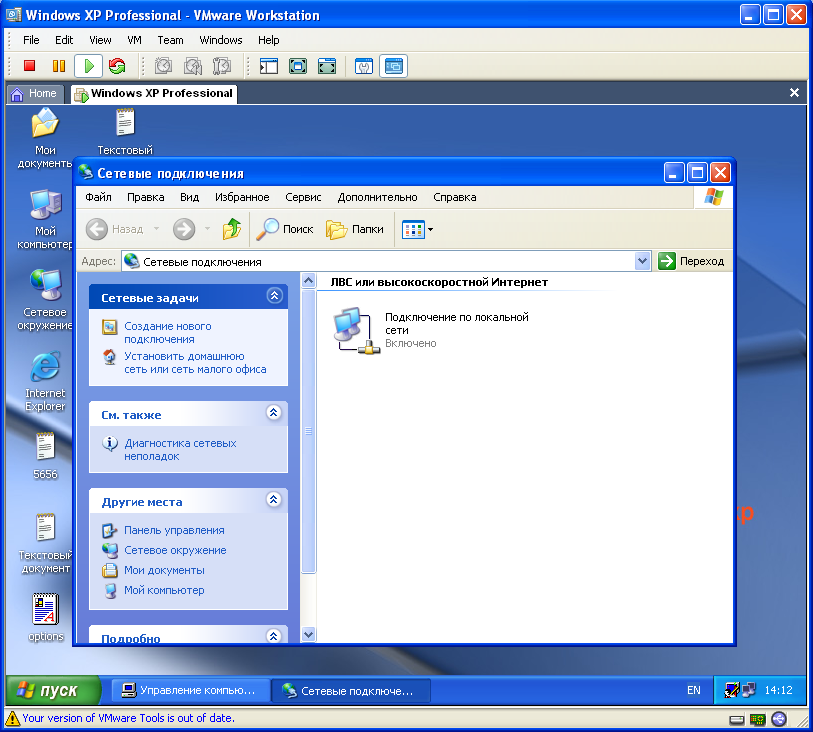
Task: Switch to the Home tab in VMware
Action: click(x=34, y=94)
